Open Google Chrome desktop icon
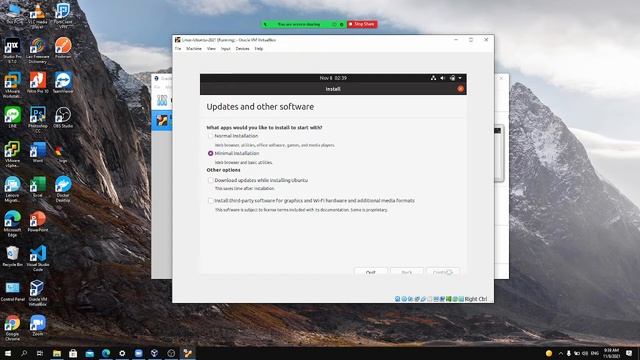 coord(12,328)
